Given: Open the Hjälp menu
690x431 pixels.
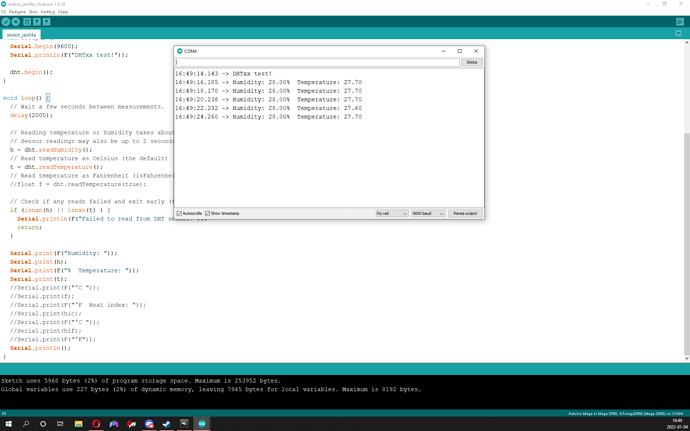Looking at the screenshot, I should click(63, 12).
